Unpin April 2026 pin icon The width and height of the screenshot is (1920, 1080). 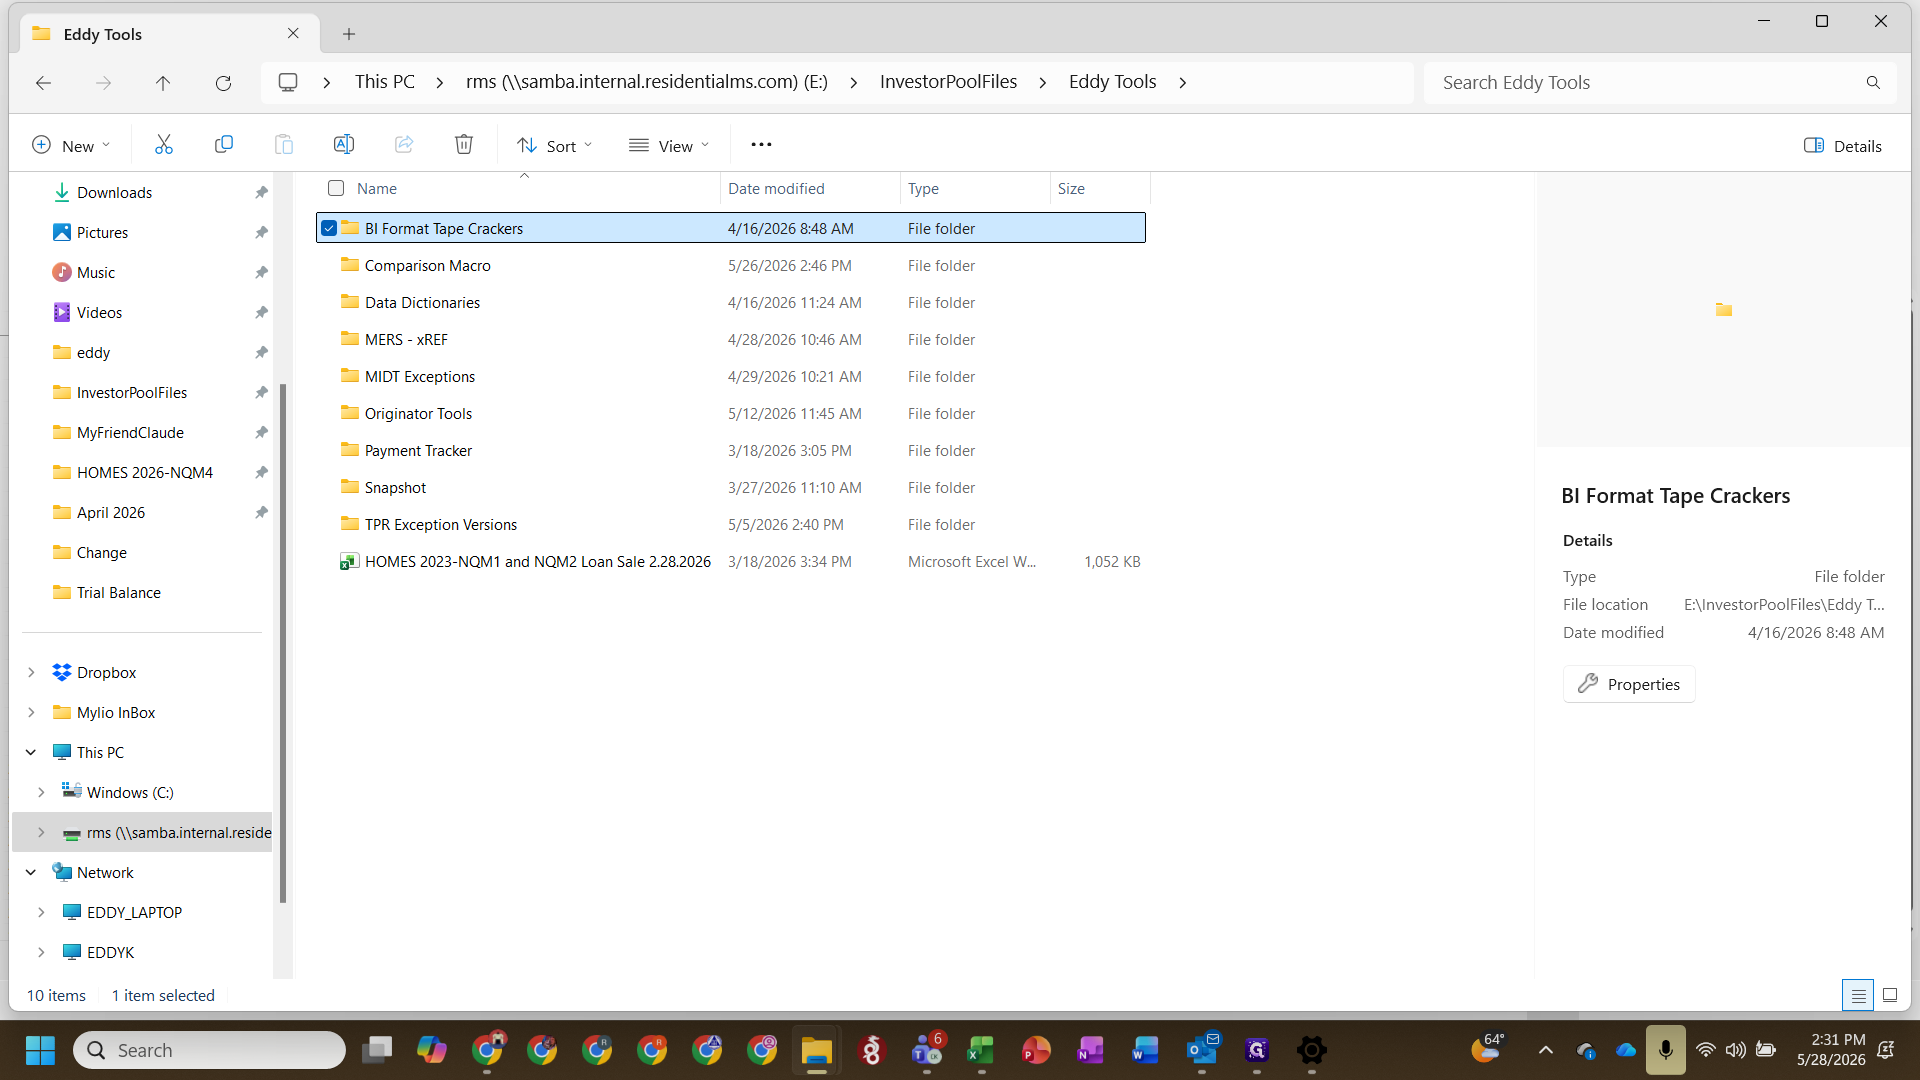point(261,512)
